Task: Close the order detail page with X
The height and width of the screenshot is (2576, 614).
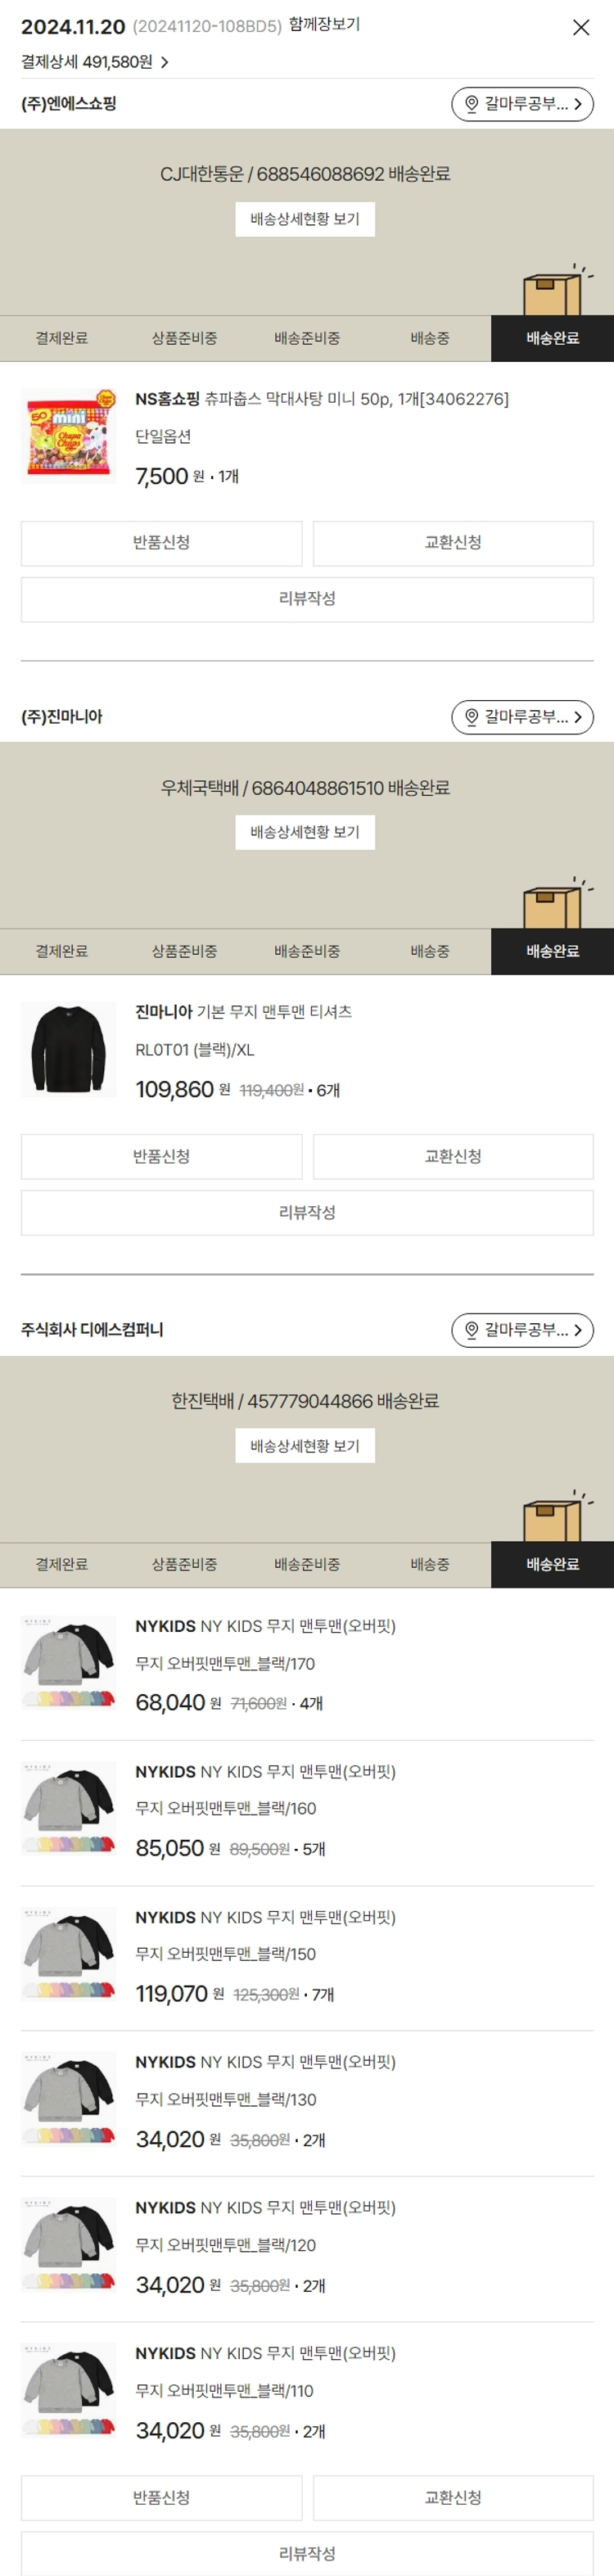Action: (x=581, y=27)
